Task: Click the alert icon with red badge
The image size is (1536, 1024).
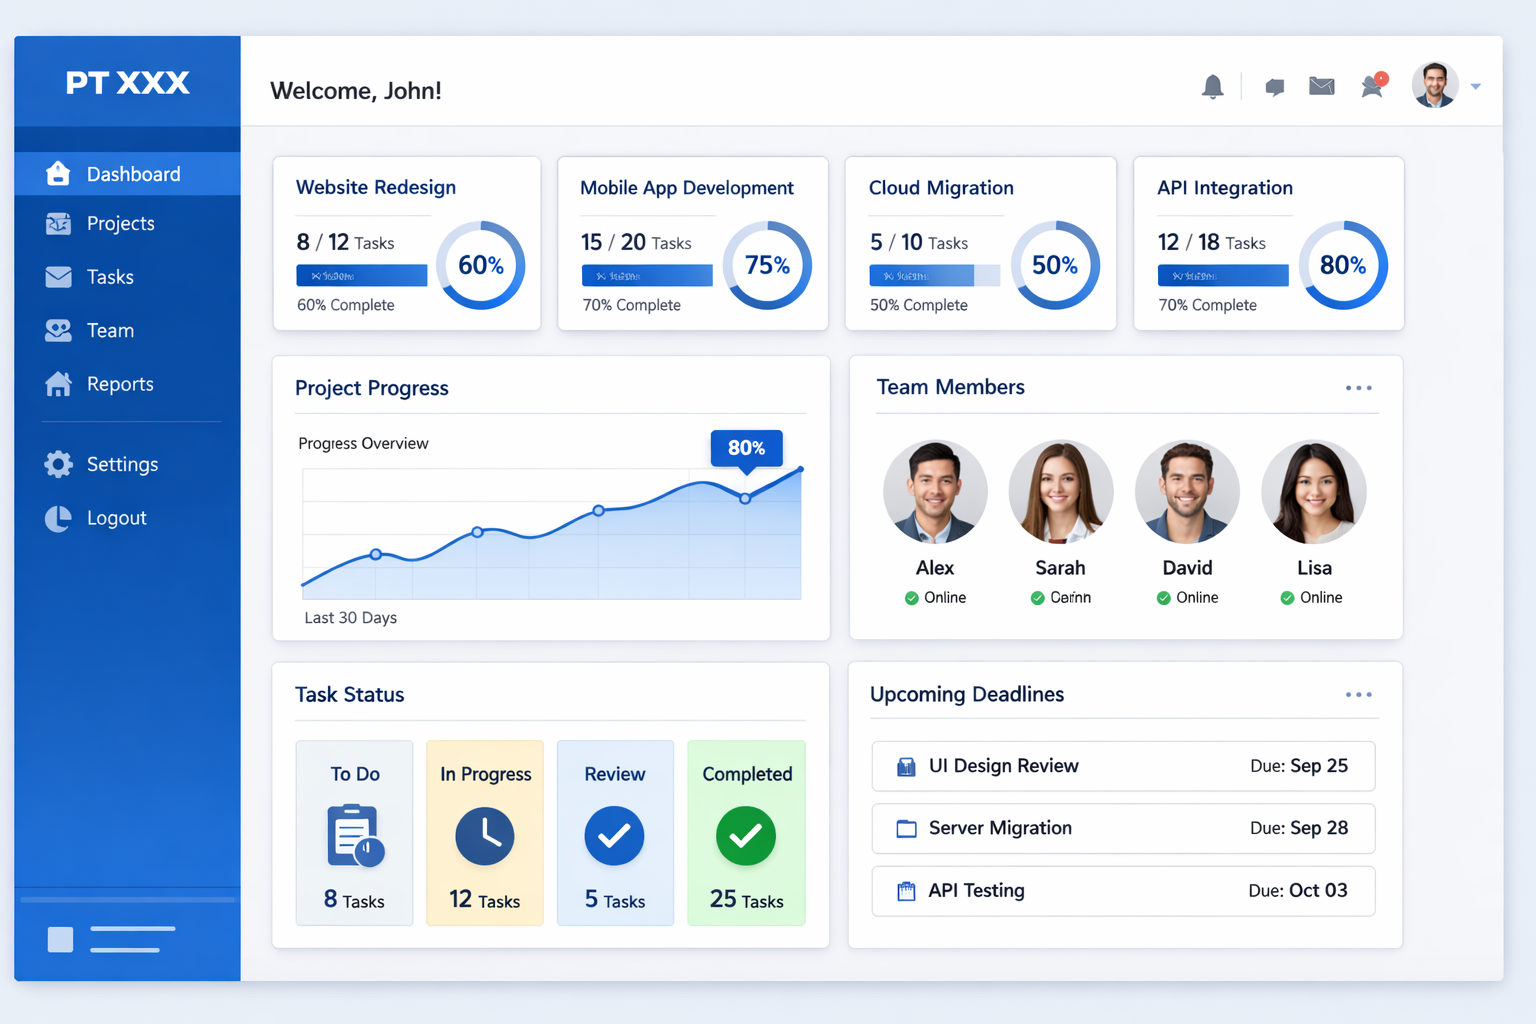Action: [1373, 86]
